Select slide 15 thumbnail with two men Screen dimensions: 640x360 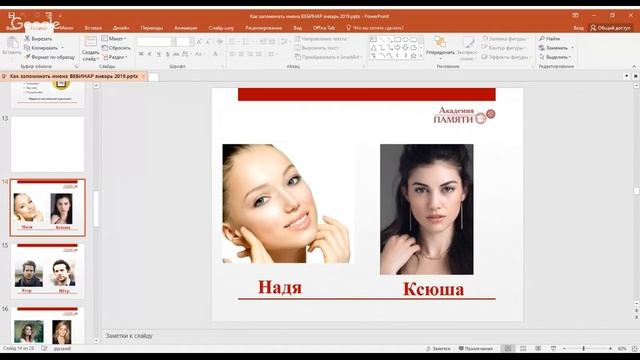[47, 271]
